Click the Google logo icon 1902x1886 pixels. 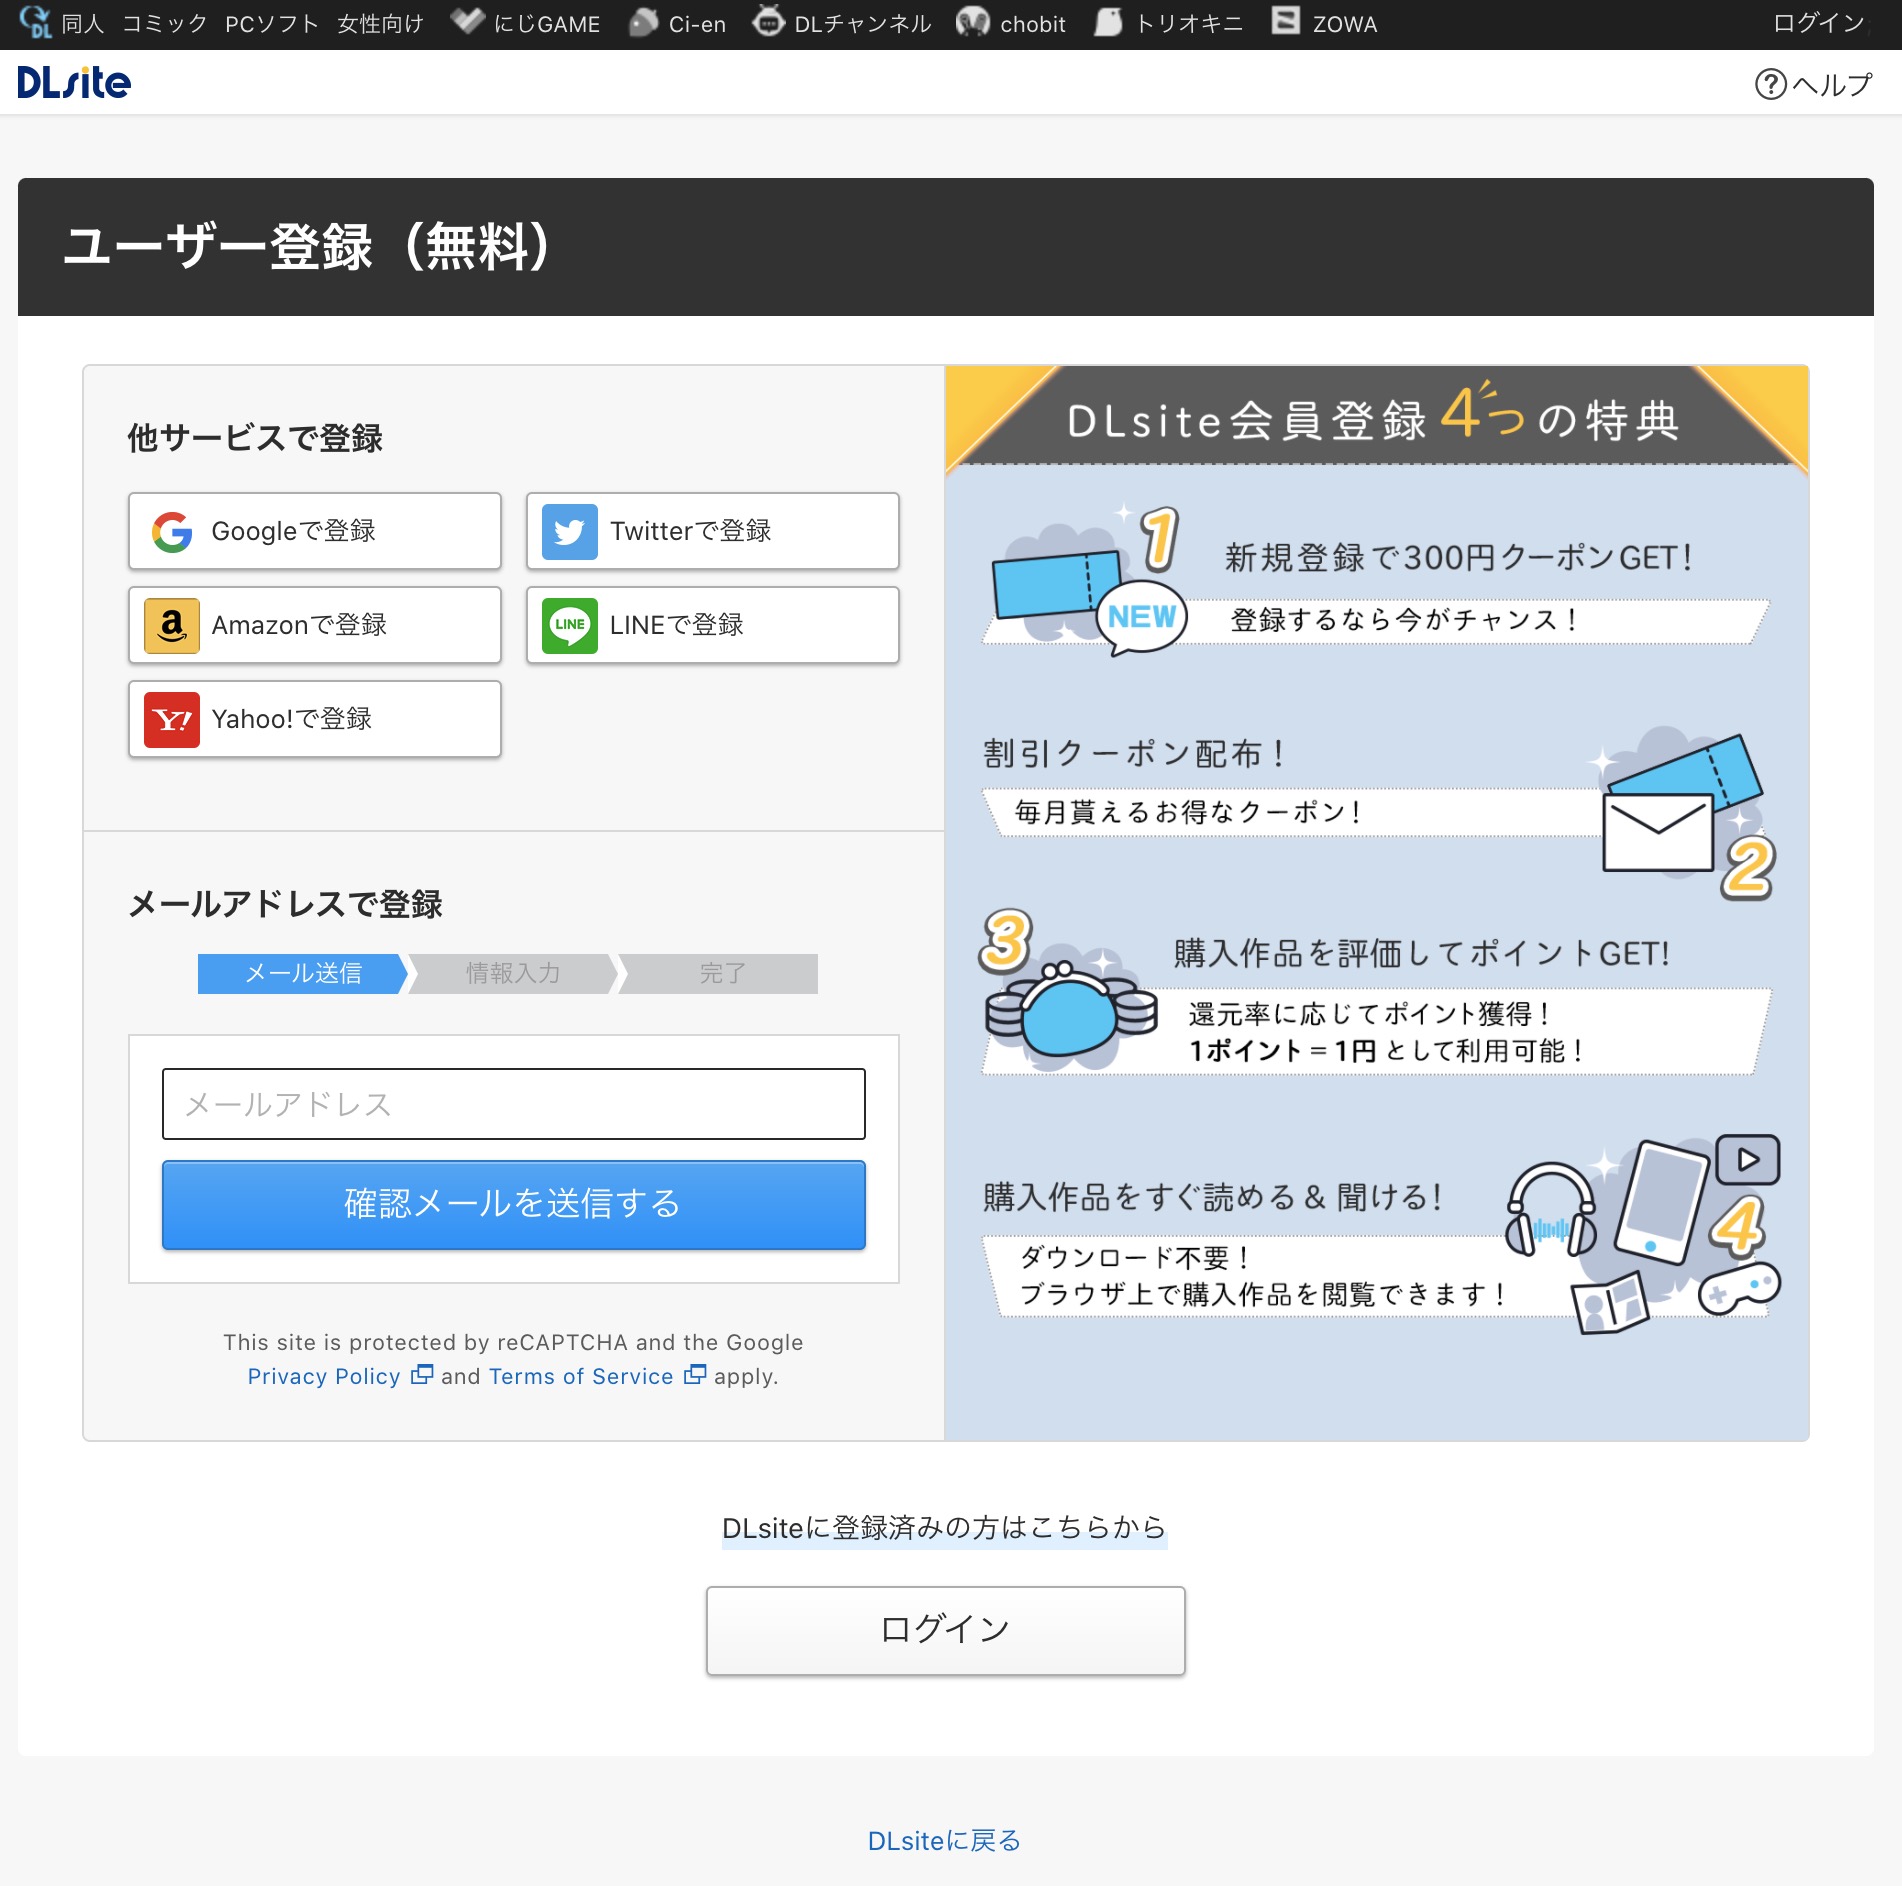[172, 531]
